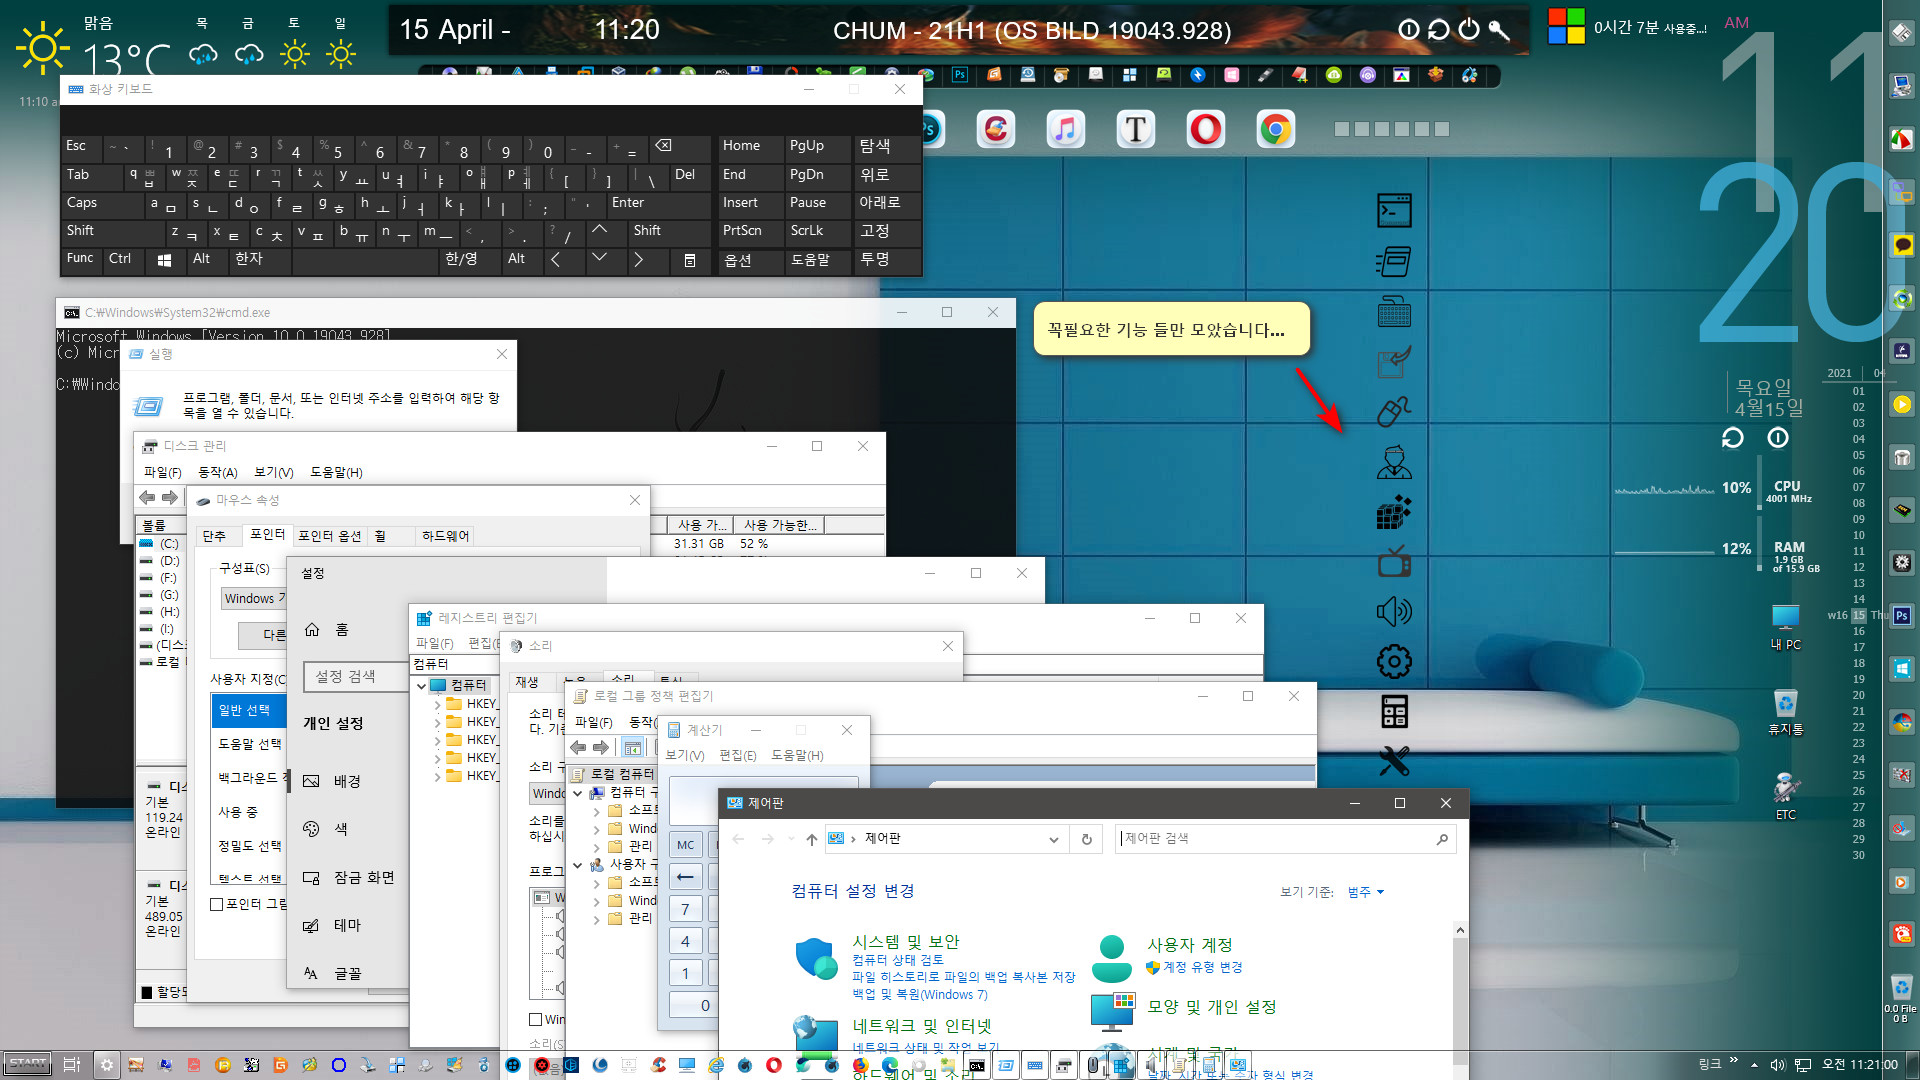1920x1080 pixels.
Task: Open the calculator icon in the launcher column
Action: pyautogui.click(x=1394, y=711)
